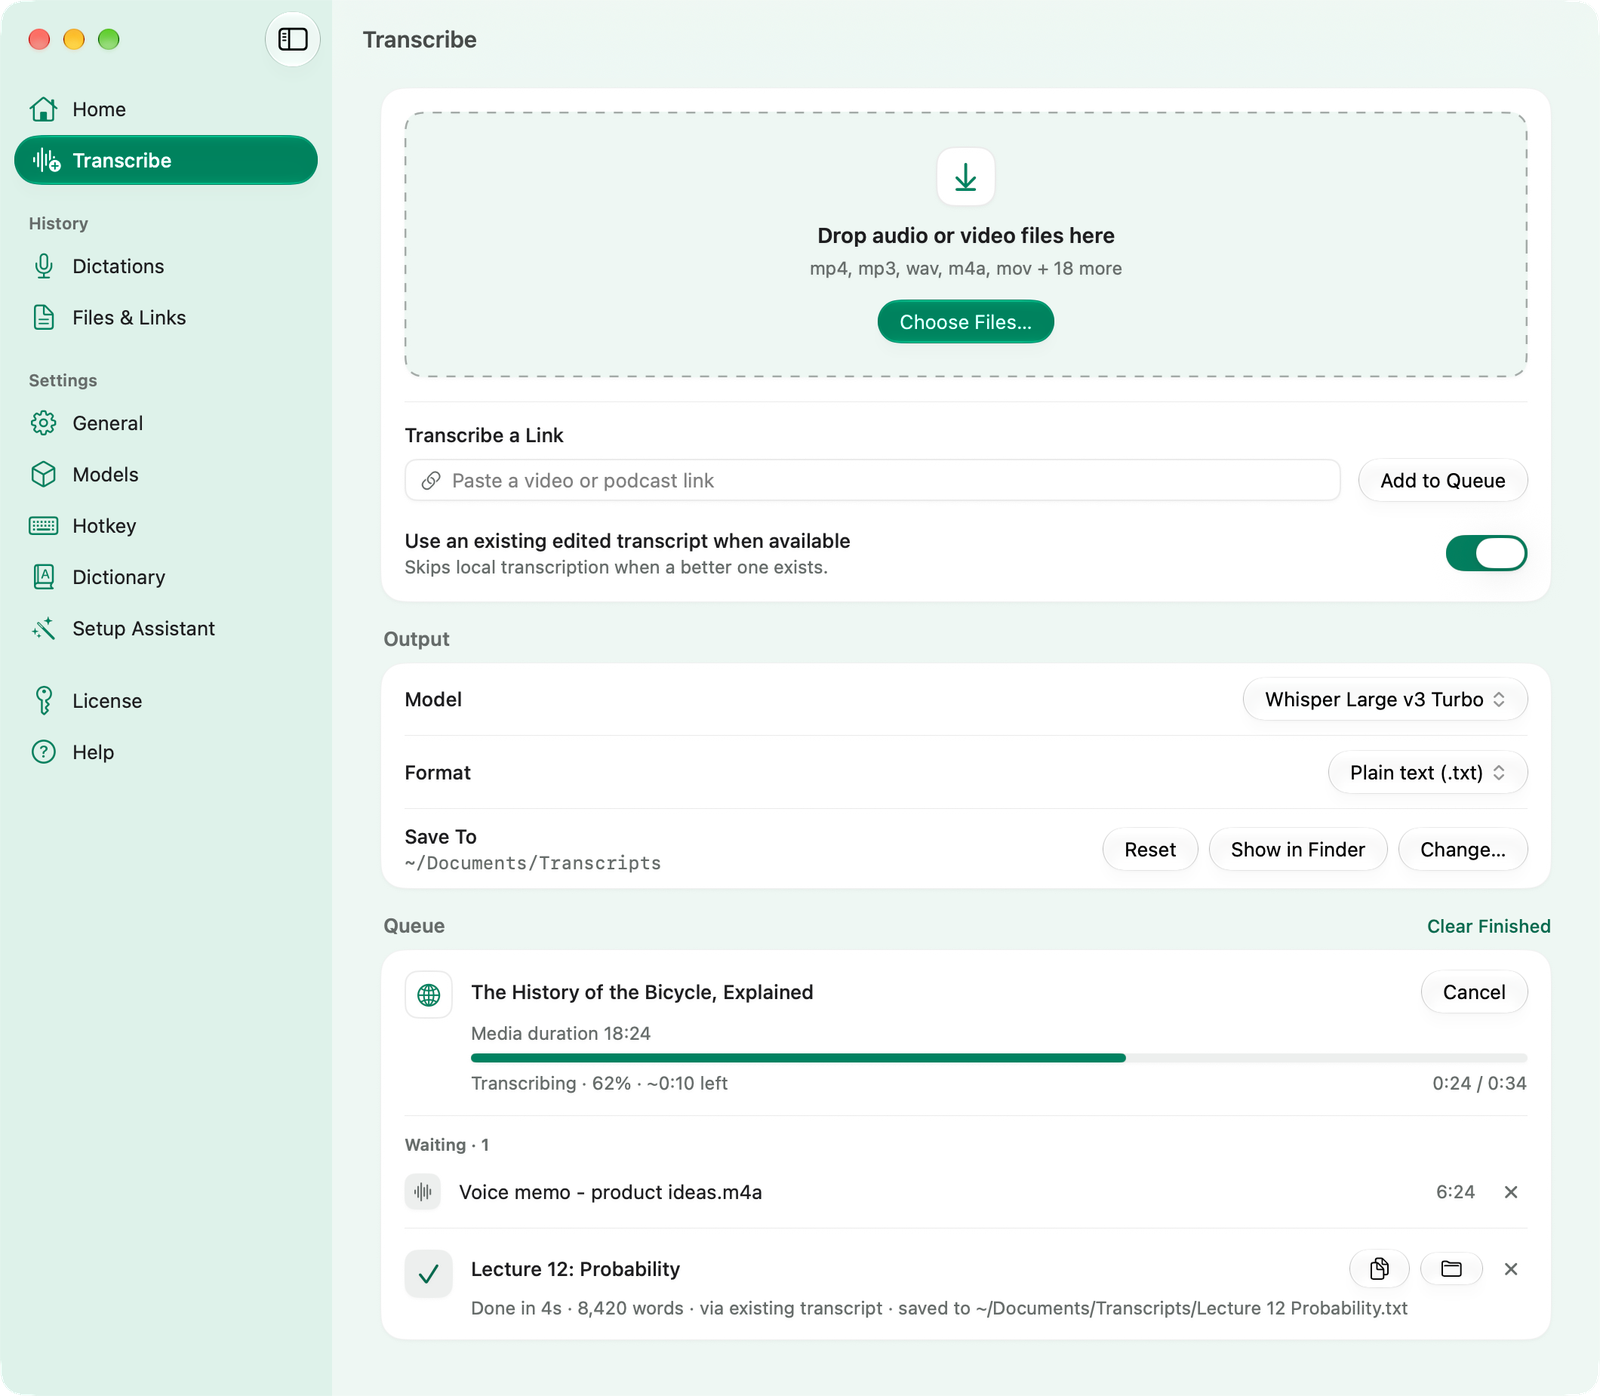This screenshot has width=1600, height=1396.
Task: Click the link icon in paste field
Action: (431, 481)
